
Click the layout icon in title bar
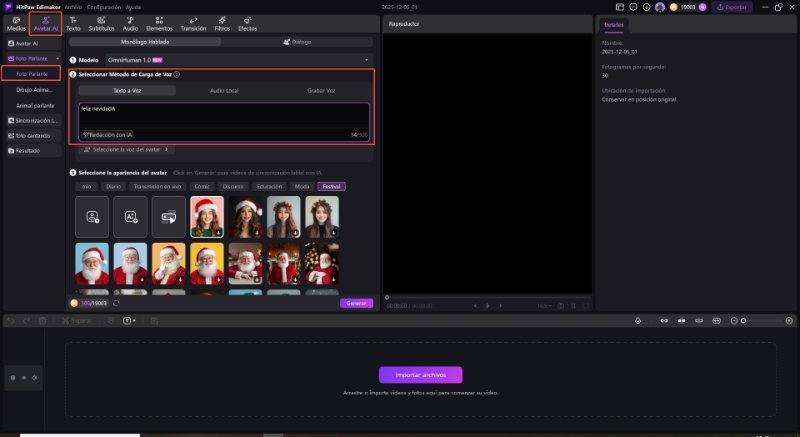620,7
